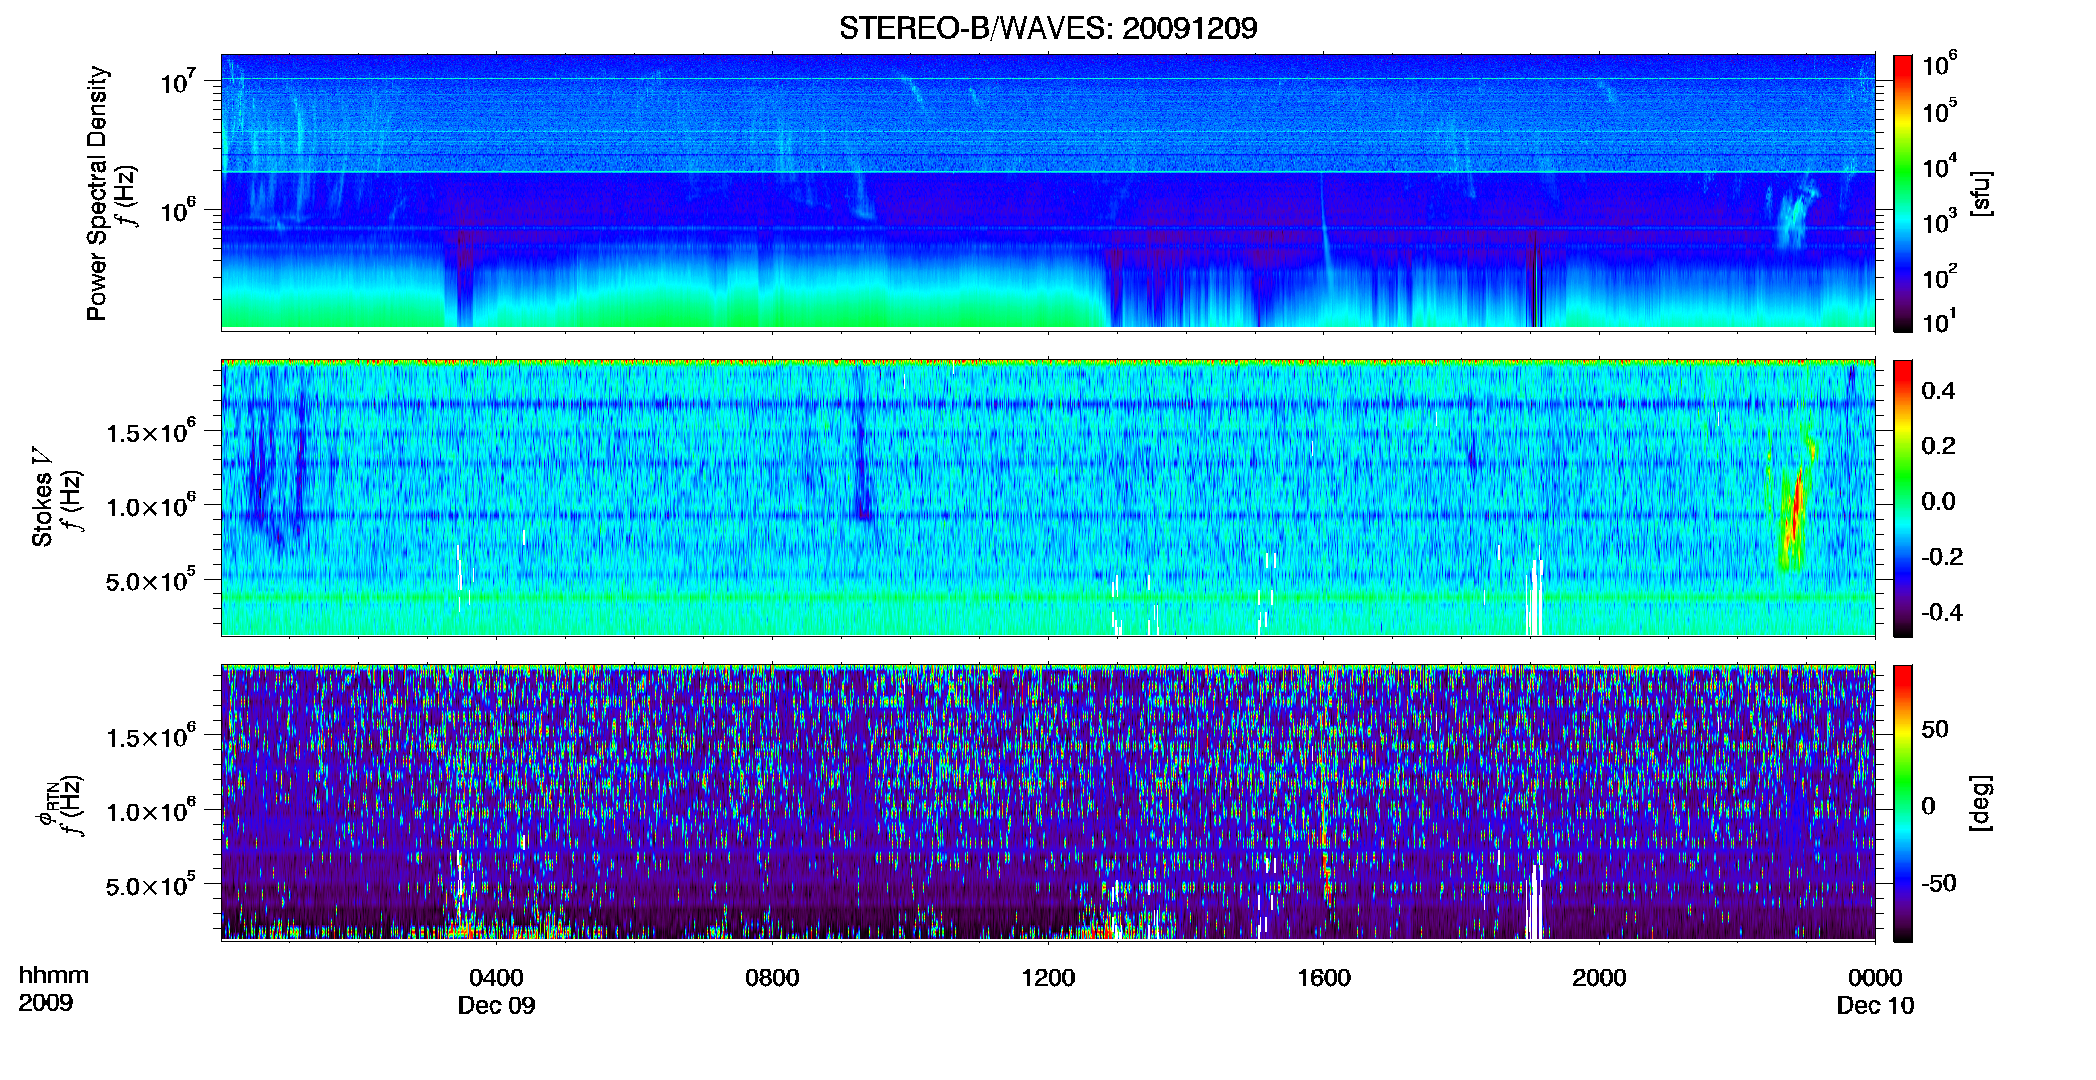The width and height of the screenshot is (2096, 1080).
Task: Click the white data gap near 1900 in Stokes panel
Action: tap(1535, 597)
